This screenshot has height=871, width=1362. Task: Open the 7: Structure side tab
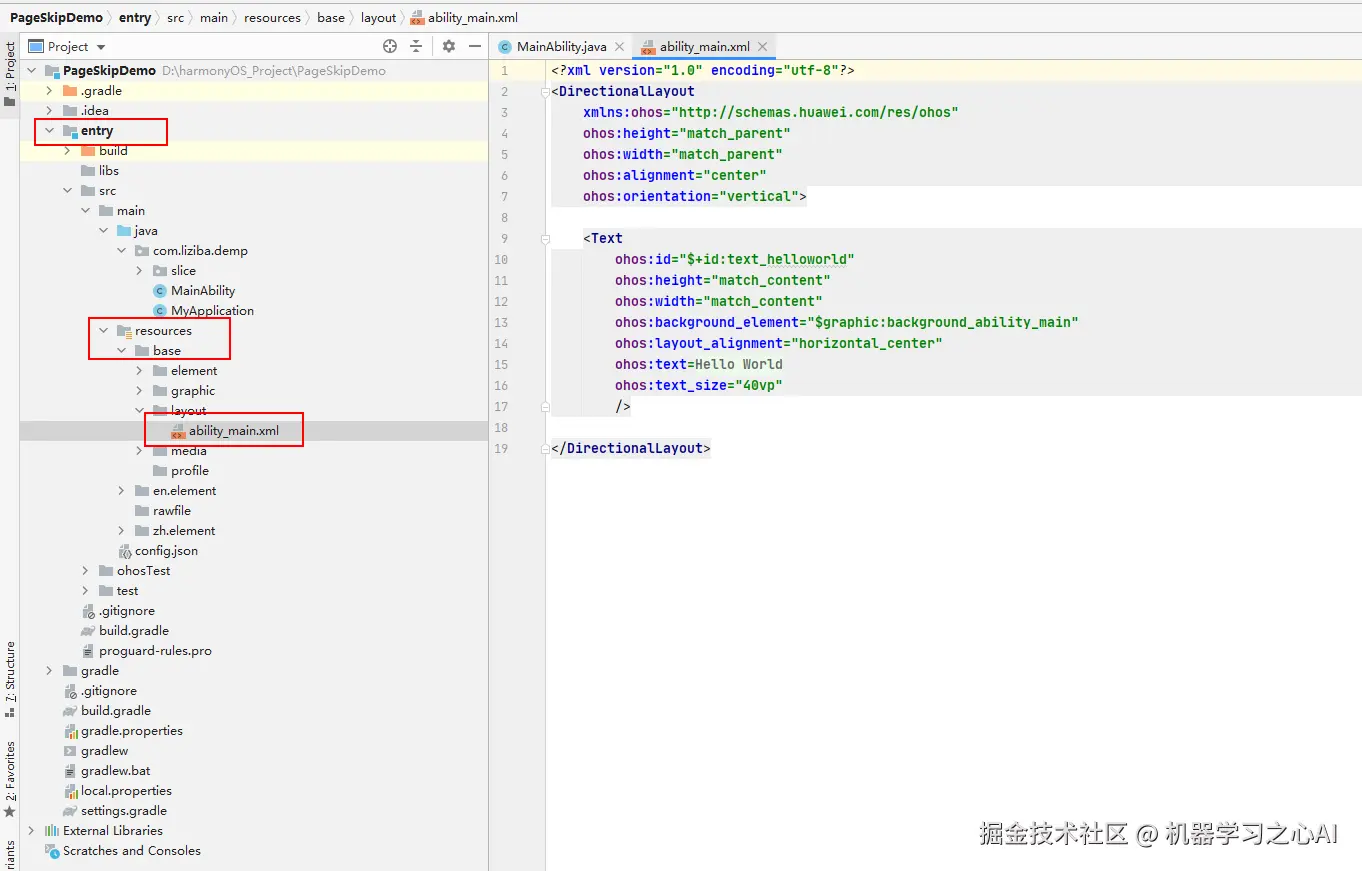point(10,680)
